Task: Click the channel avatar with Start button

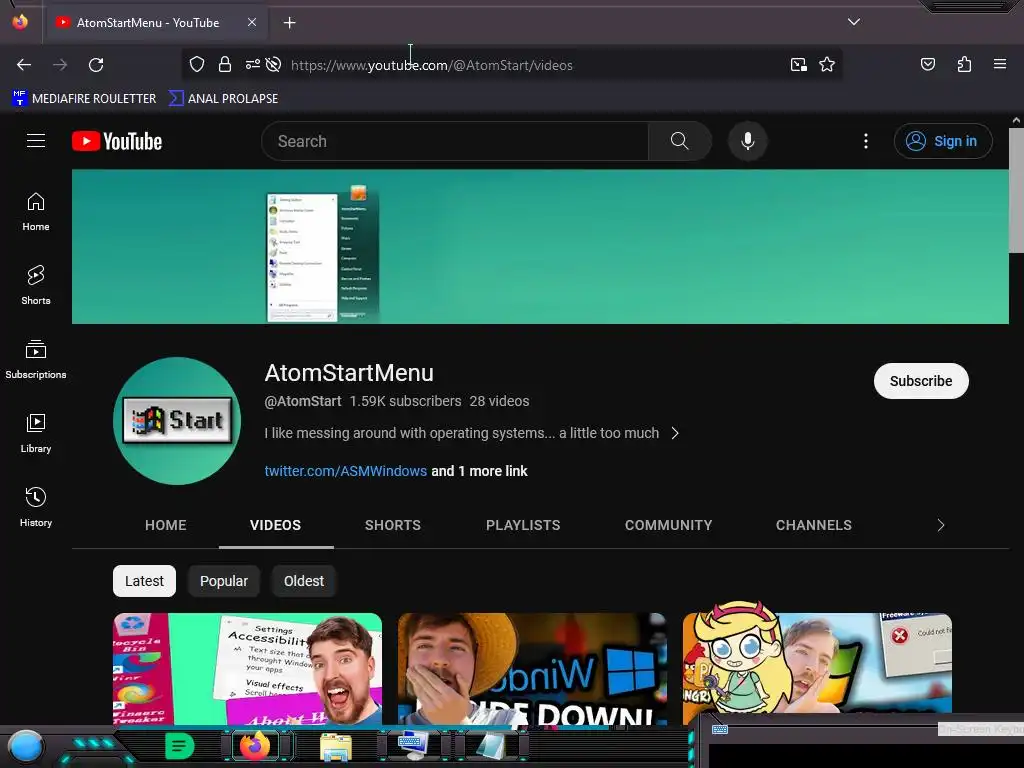Action: 177,421
